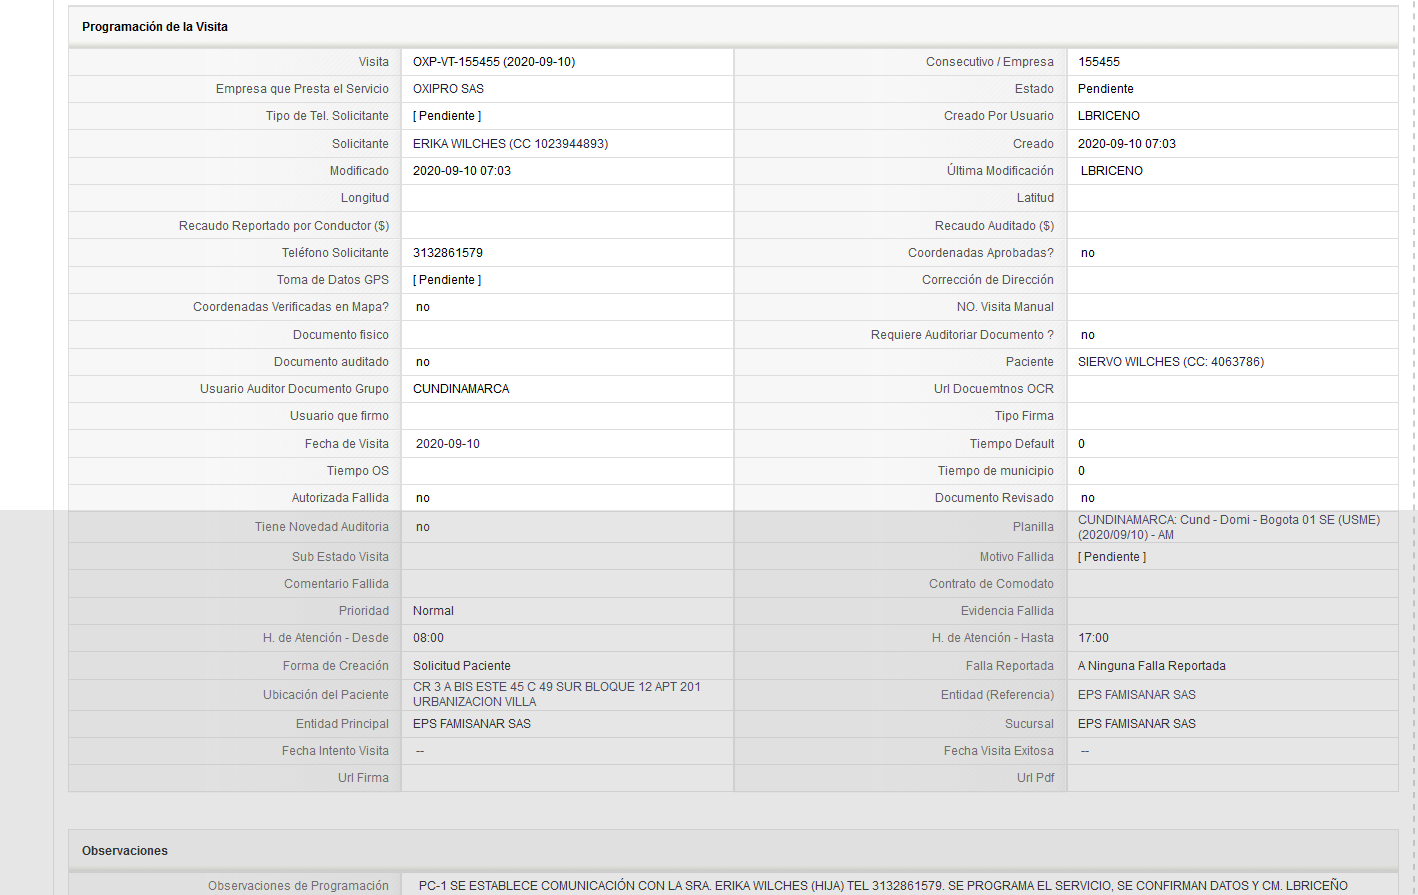Click the Contrato de Comodato label
The height and width of the screenshot is (895, 1418).
point(991,584)
